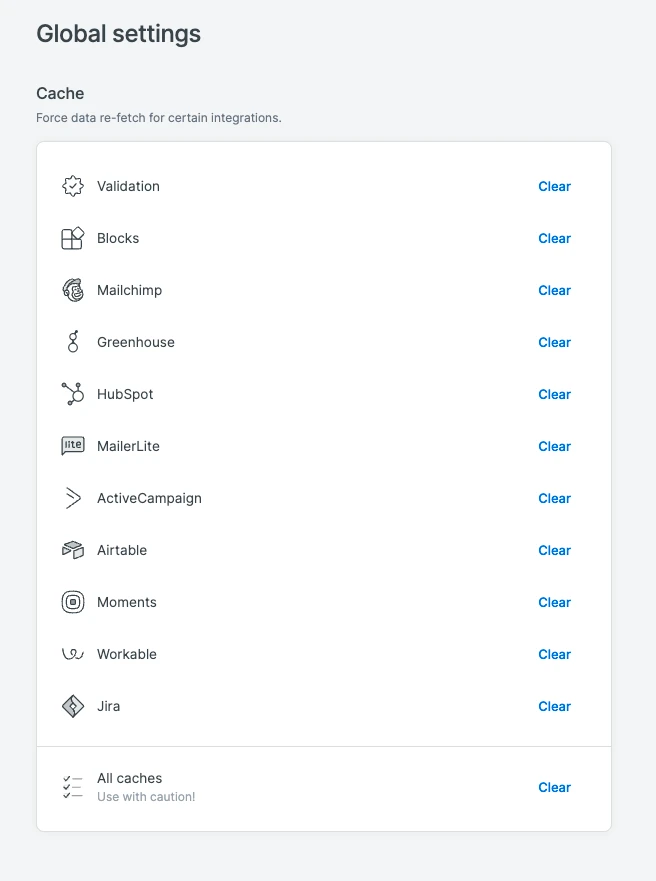Viewport: 656px width, 881px height.
Task: Click the HubSpot logo icon
Action: [73, 394]
